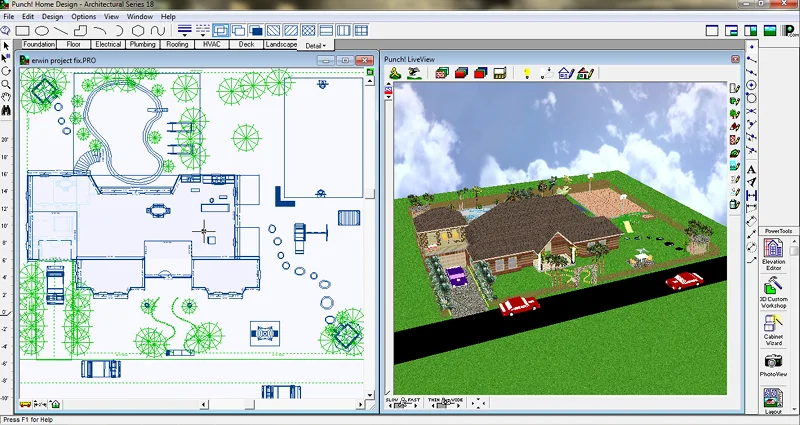
Task: Open the Edit menu
Action: coord(28,16)
